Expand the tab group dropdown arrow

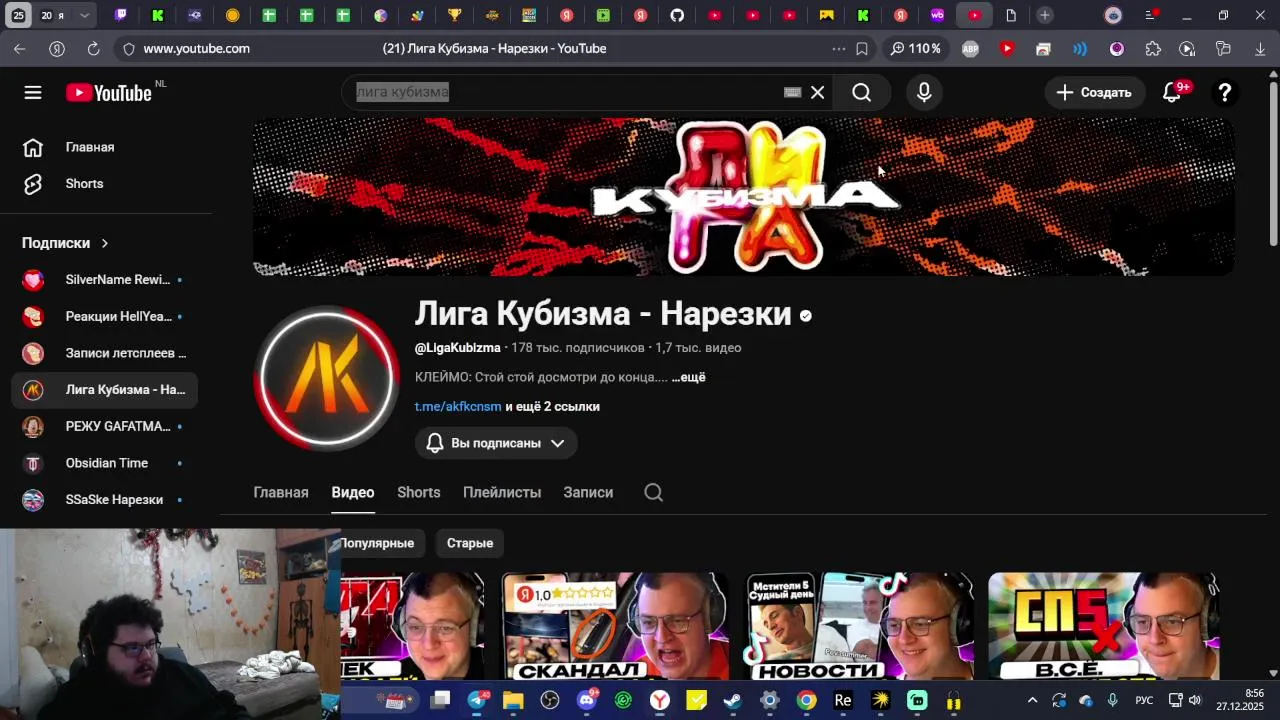(x=84, y=15)
